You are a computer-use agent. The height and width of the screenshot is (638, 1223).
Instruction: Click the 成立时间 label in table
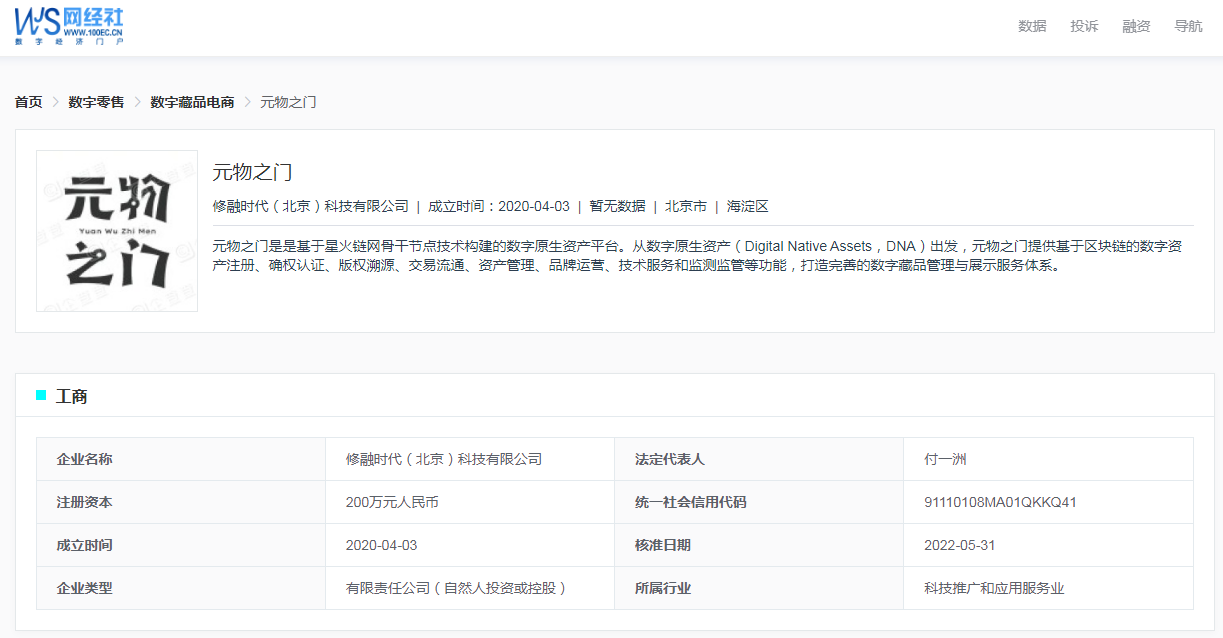coord(85,545)
